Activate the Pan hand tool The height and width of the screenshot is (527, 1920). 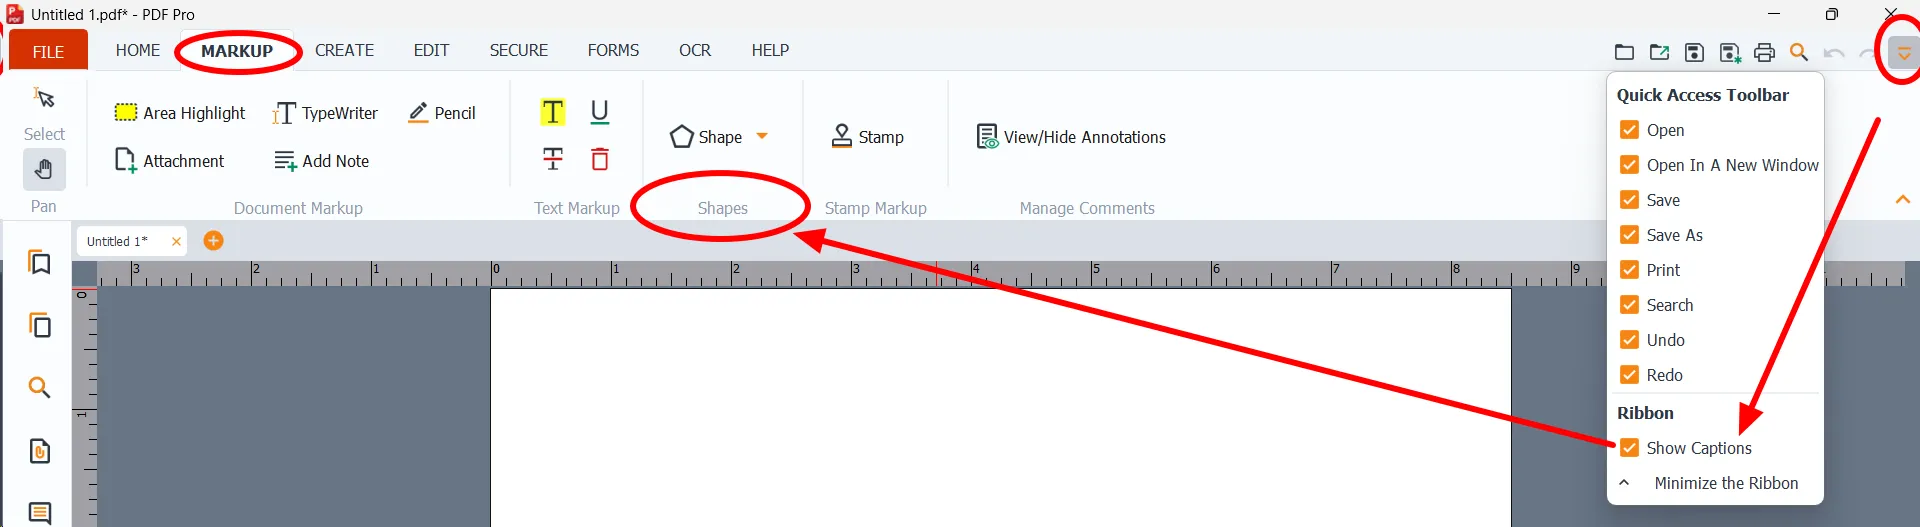coord(44,170)
